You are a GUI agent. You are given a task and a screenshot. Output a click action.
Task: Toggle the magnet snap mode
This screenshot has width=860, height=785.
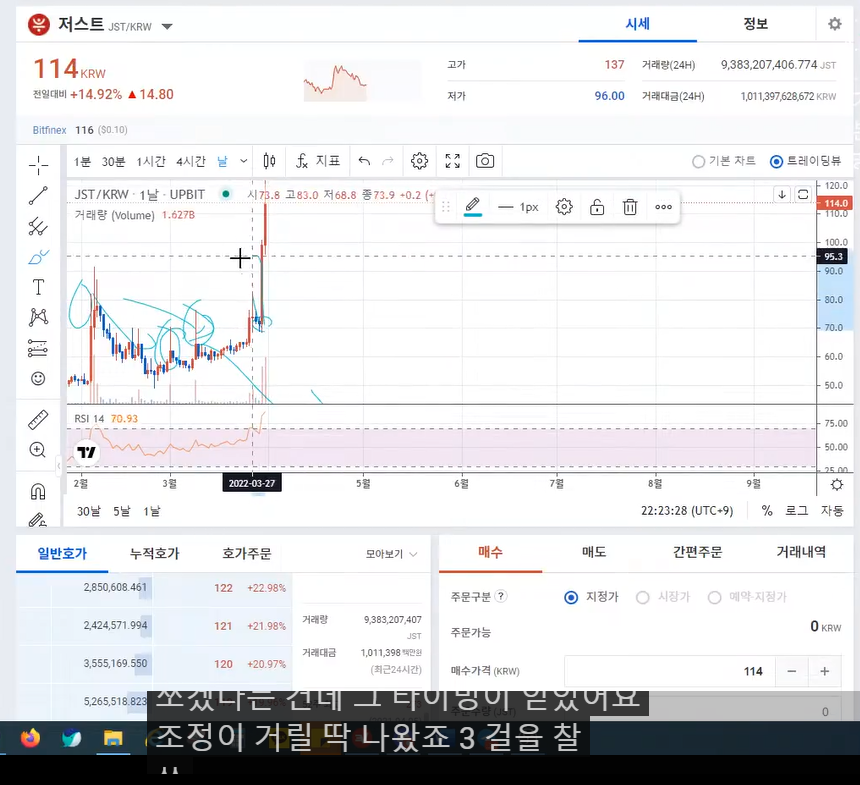[x=38, y=492]
